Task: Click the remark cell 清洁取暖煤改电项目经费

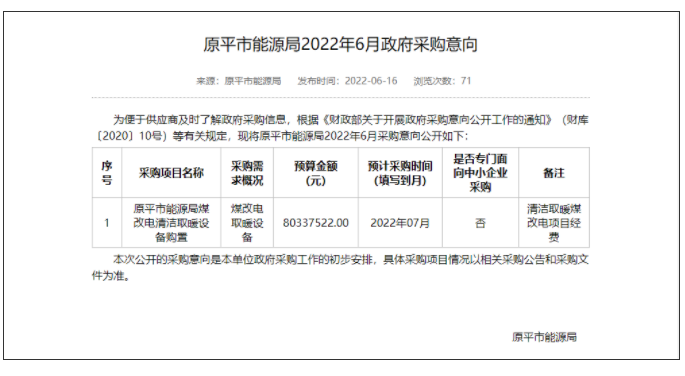Action: click(554, 223)
